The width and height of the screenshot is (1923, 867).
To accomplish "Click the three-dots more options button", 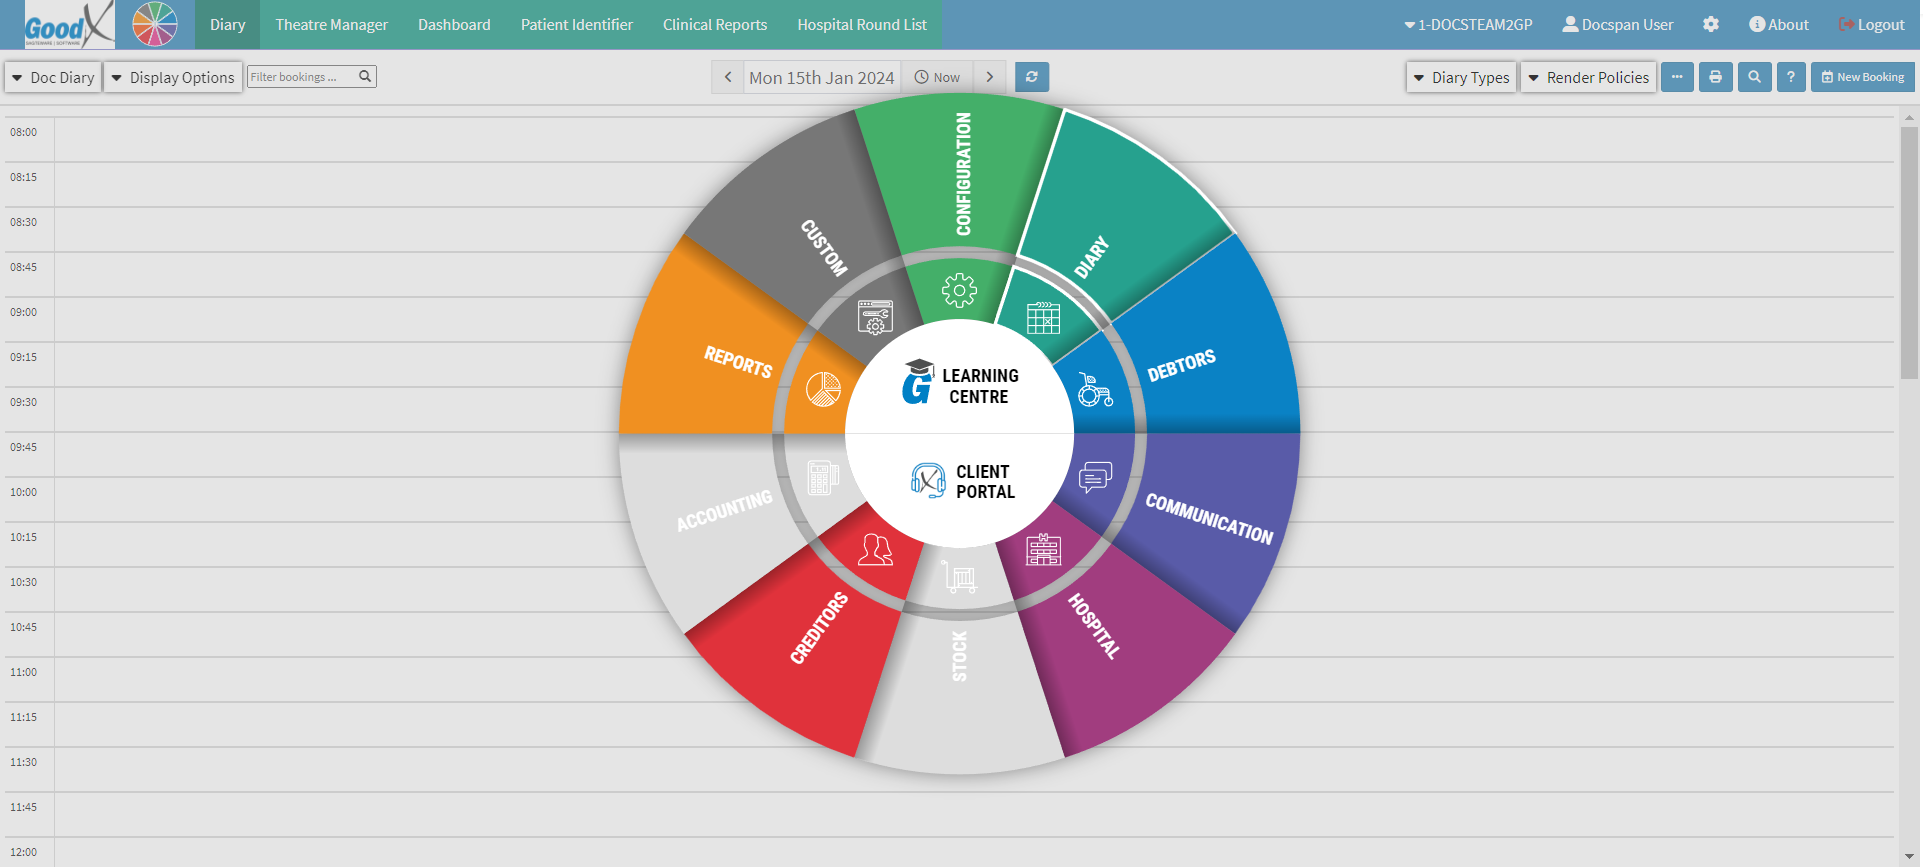I will [x=1677, y=77].
